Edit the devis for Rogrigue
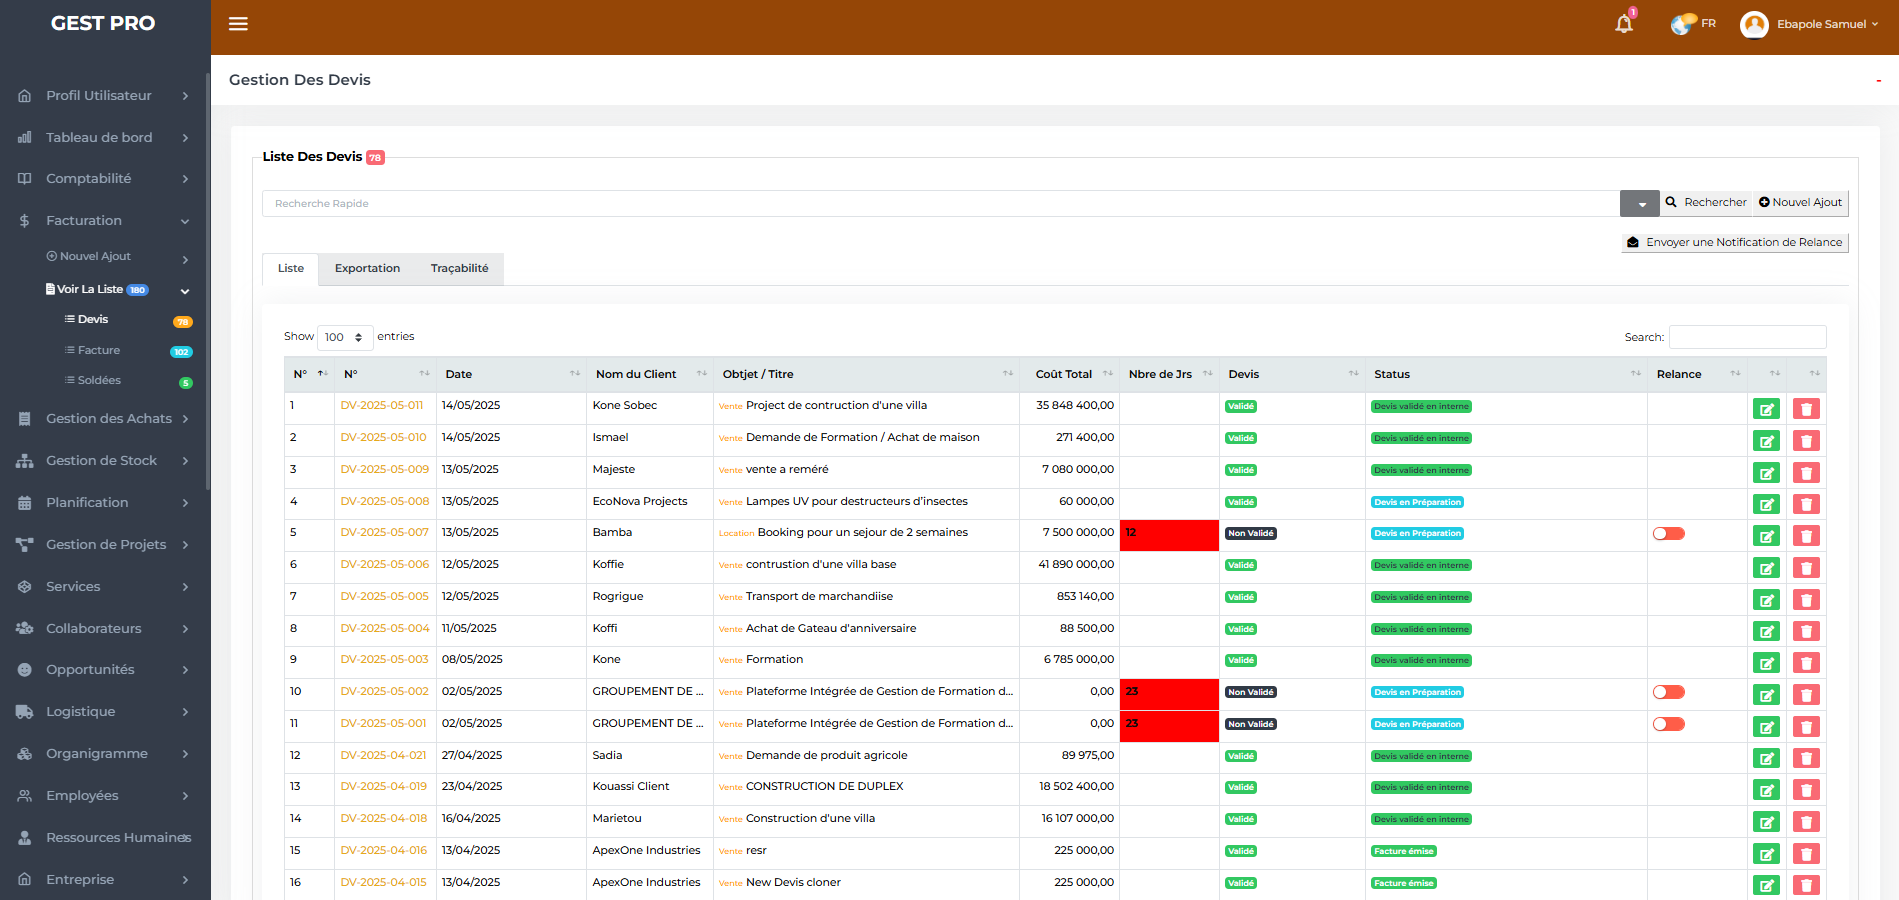 pos(1766,600)
